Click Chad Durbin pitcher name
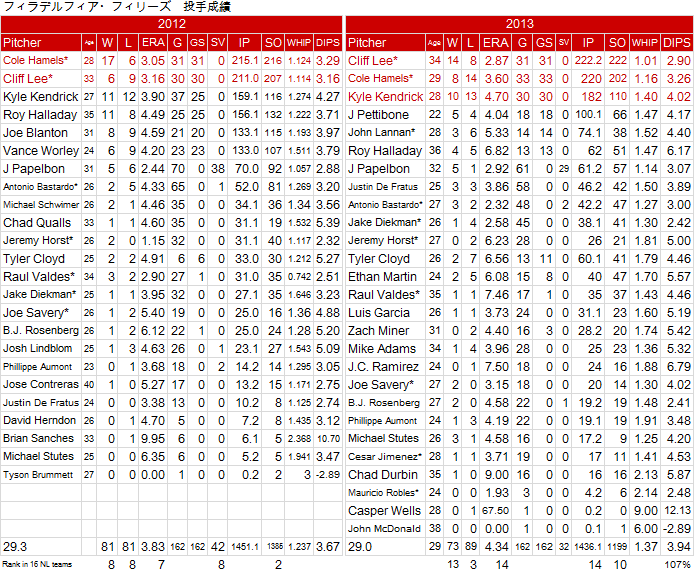This screenshot has width=694, height=569. tap(383, 475)
